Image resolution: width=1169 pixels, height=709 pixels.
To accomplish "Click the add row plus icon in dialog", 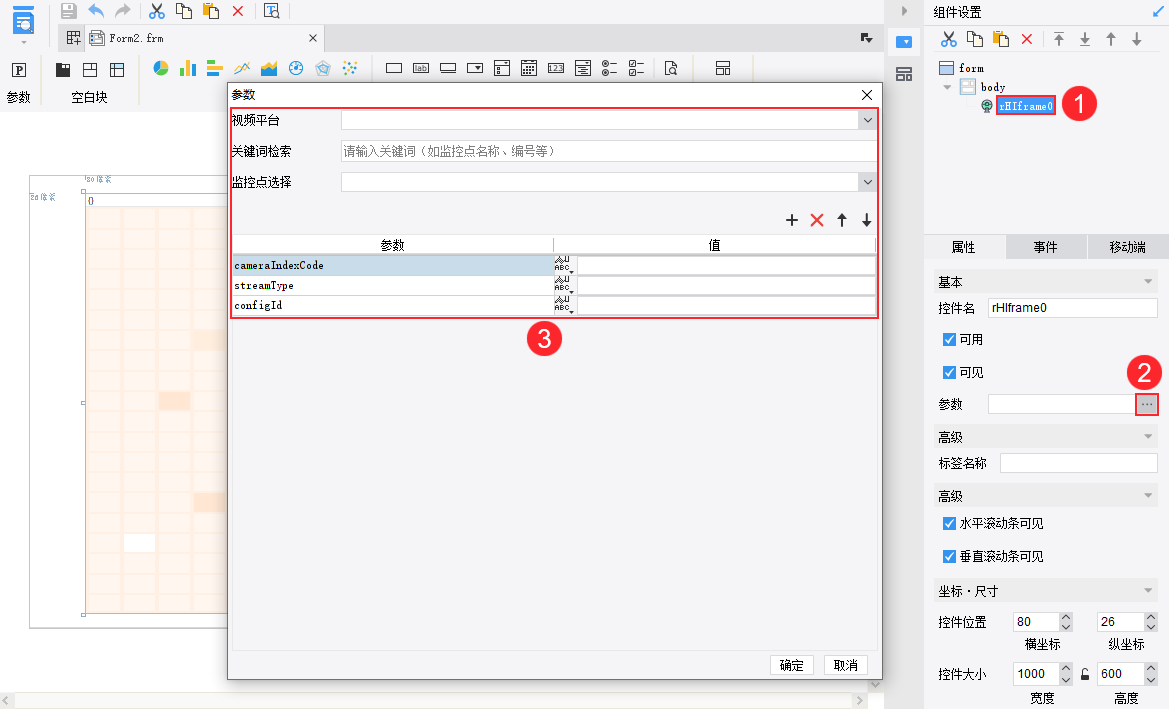I will [792, 220].
